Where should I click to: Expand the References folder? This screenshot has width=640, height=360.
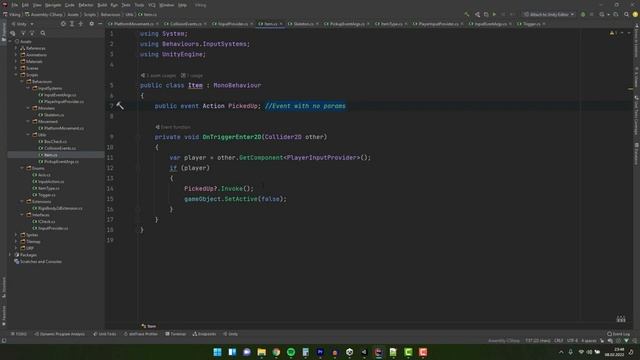pos(16,48)
